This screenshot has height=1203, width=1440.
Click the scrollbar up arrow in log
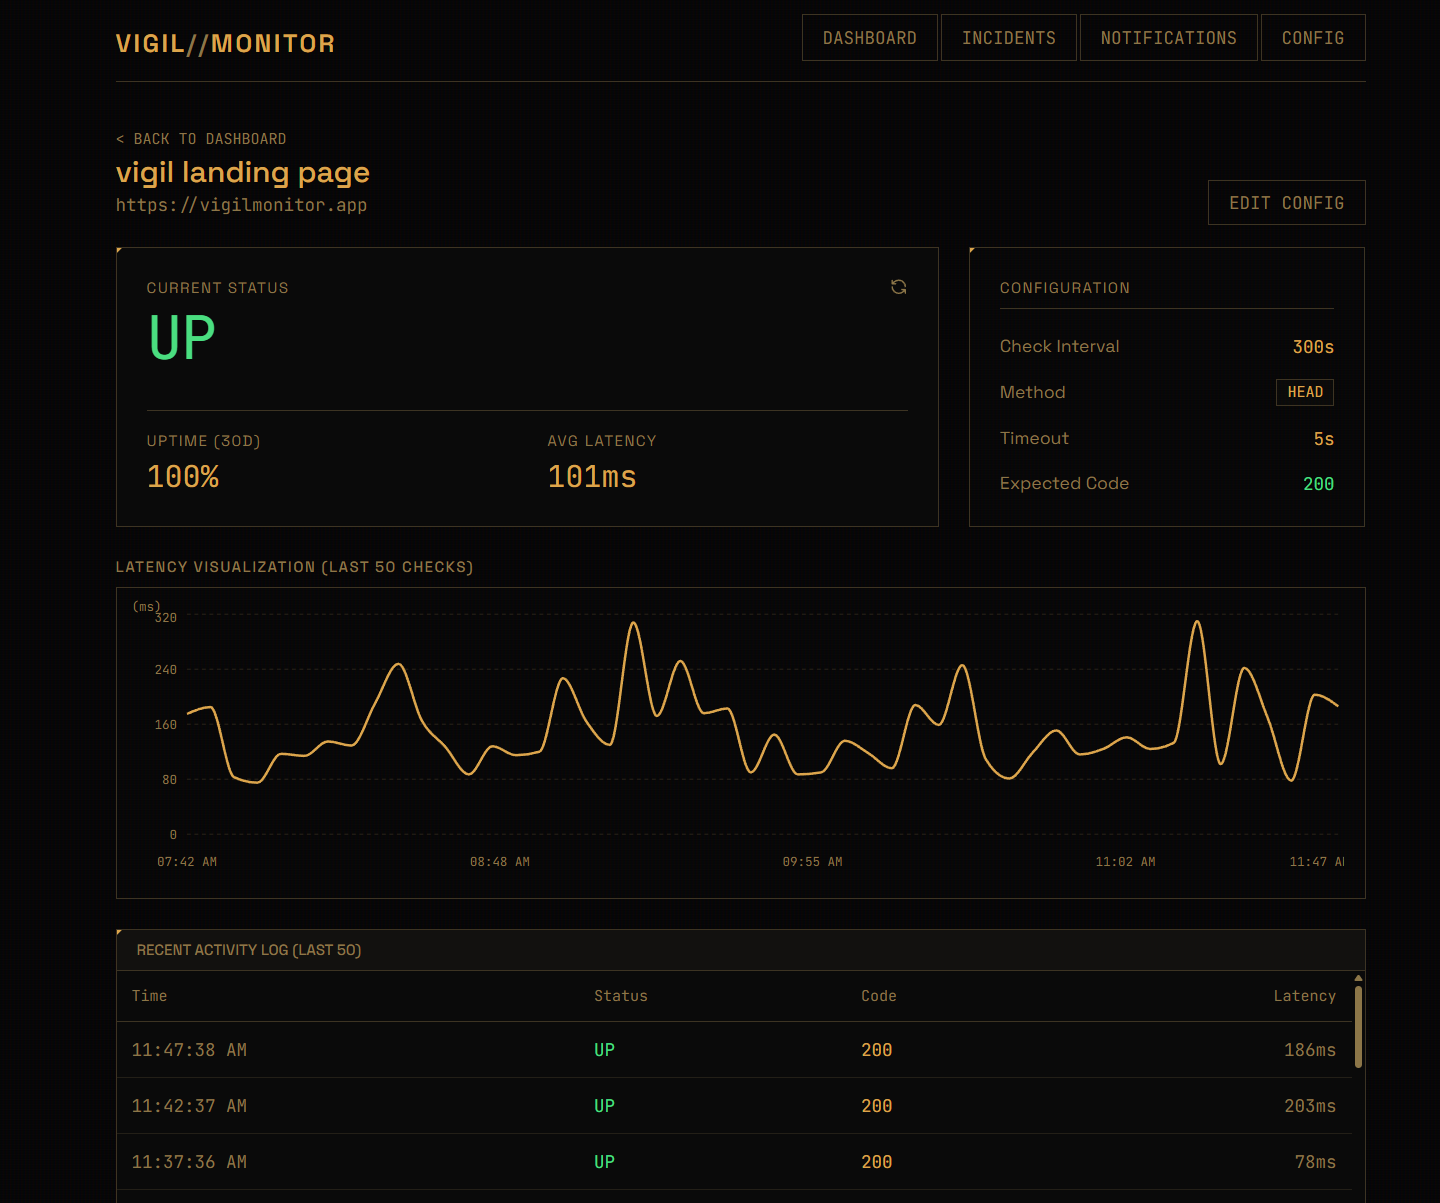[x=1358, y=978]
